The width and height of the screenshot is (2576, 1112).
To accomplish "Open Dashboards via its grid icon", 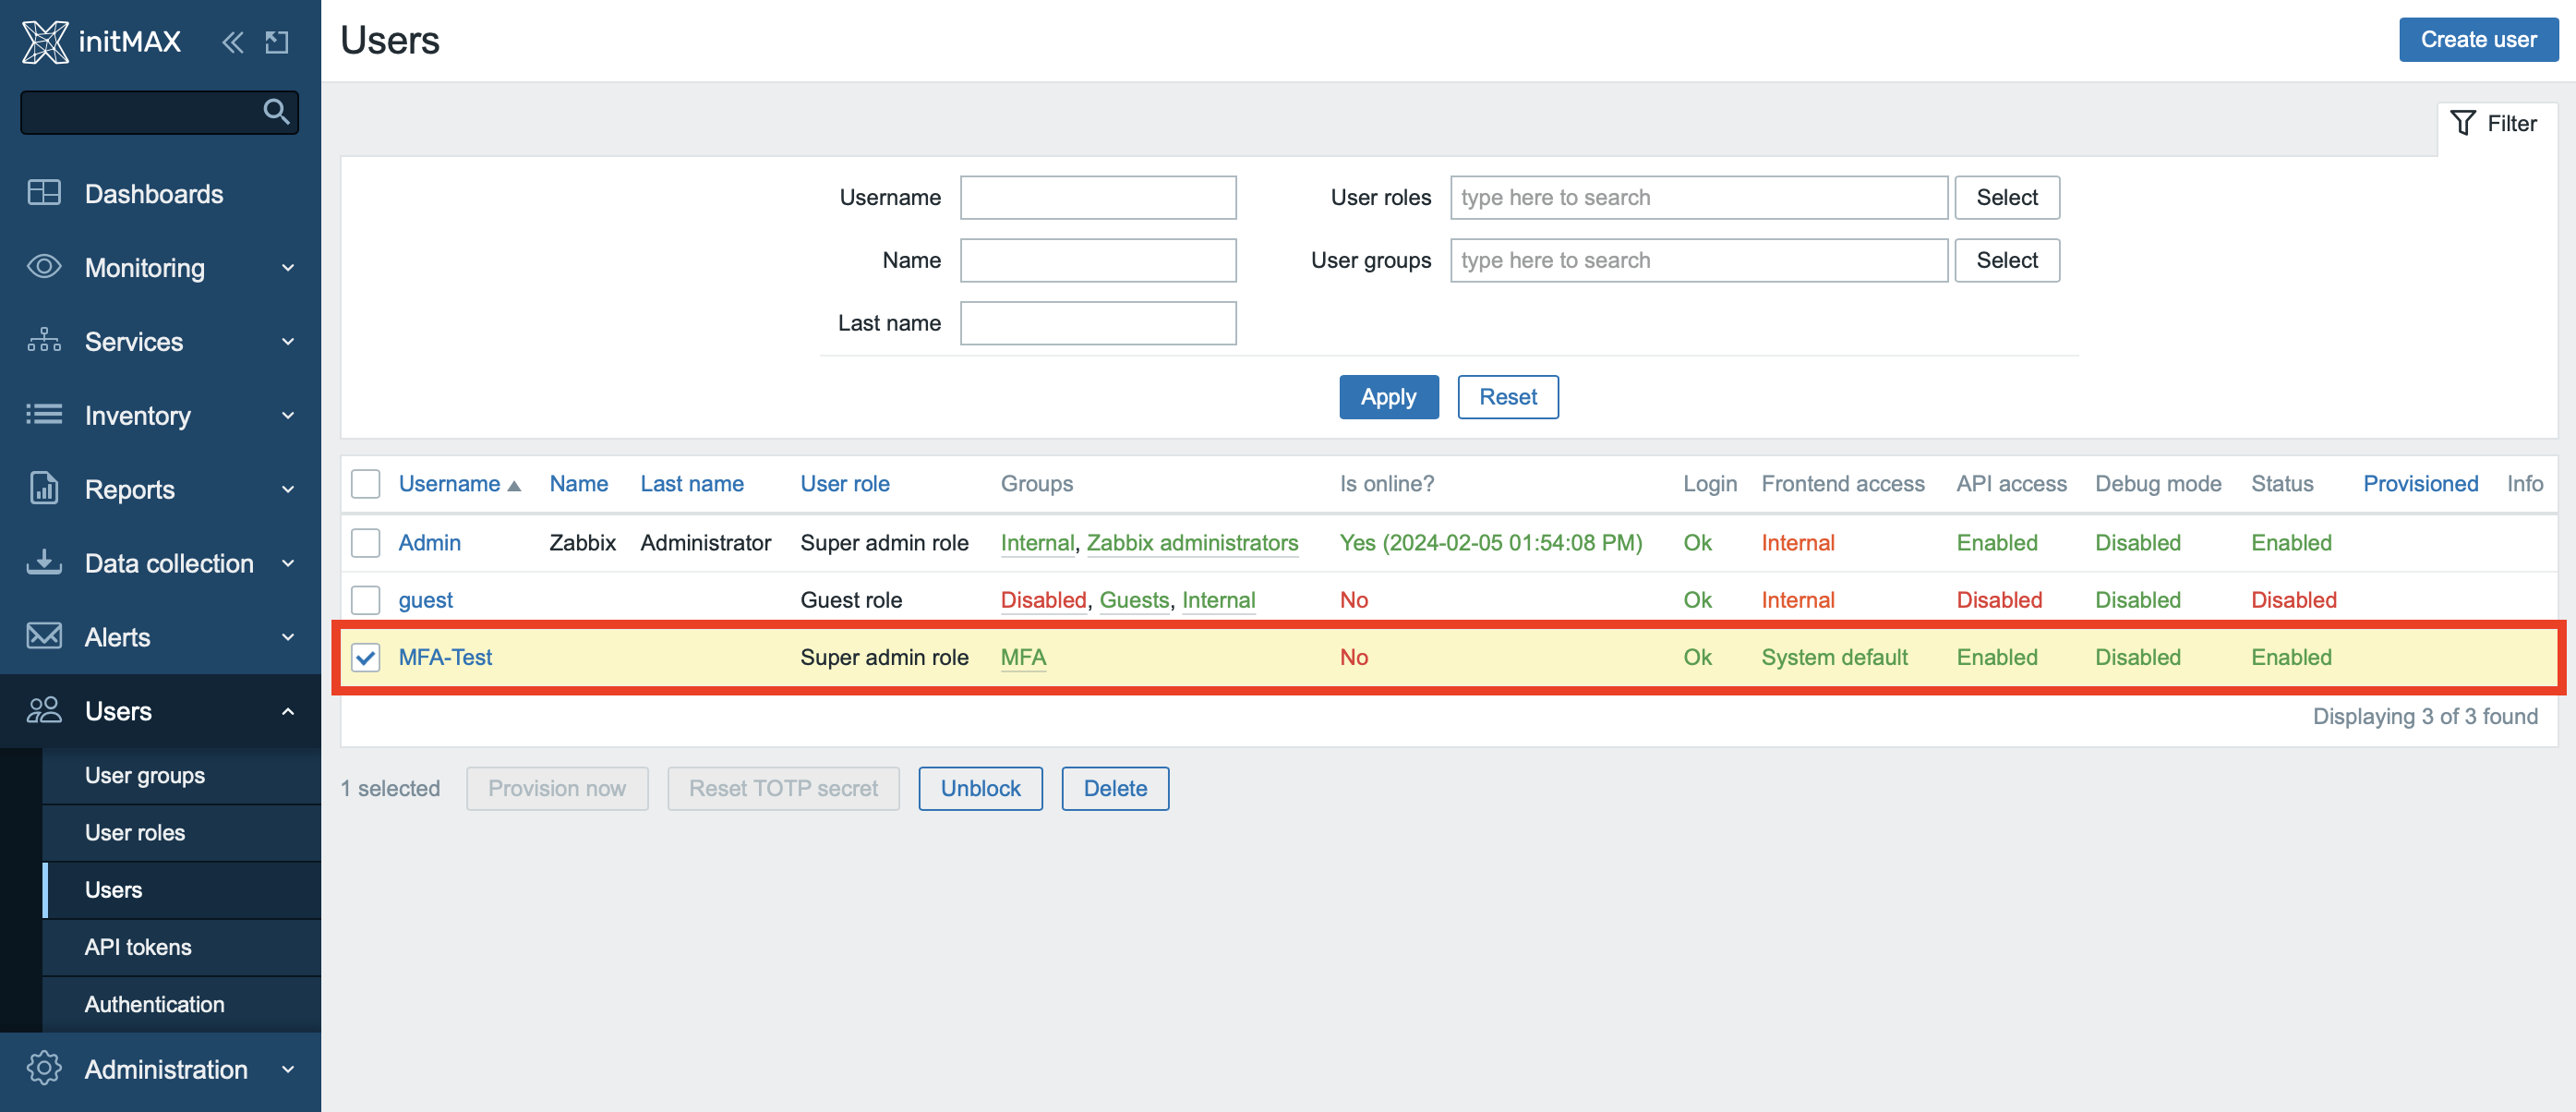I will (44, 193).
